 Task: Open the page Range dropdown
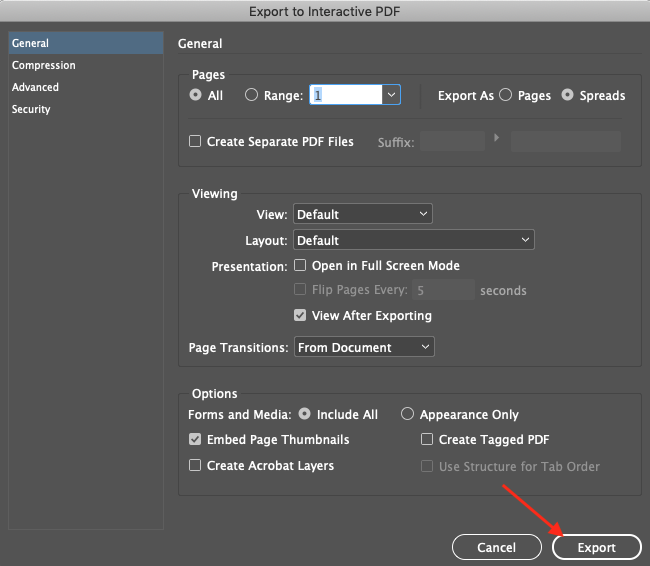(392, 95)
